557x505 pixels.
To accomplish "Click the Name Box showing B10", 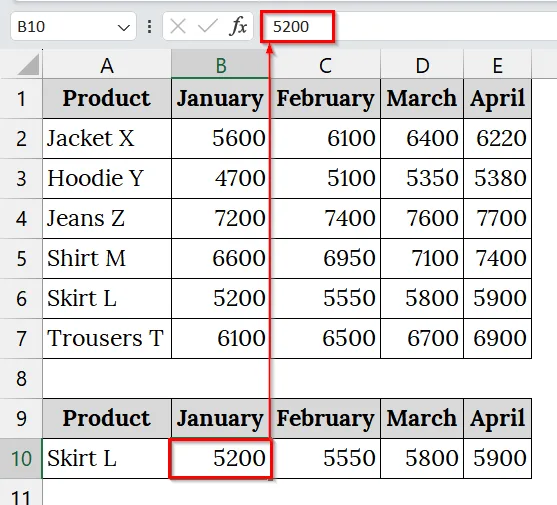I will coord(73,26).
